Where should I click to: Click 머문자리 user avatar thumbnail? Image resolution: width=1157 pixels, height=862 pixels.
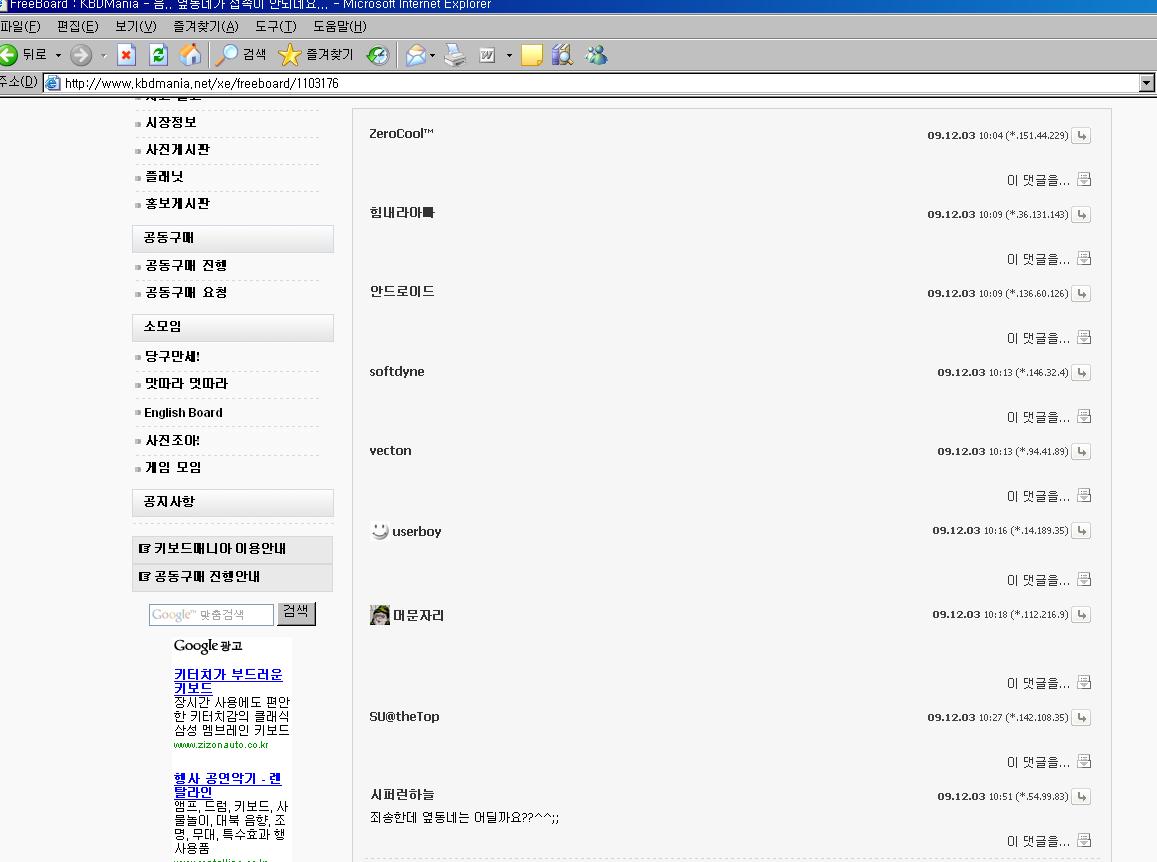(379, 615)
